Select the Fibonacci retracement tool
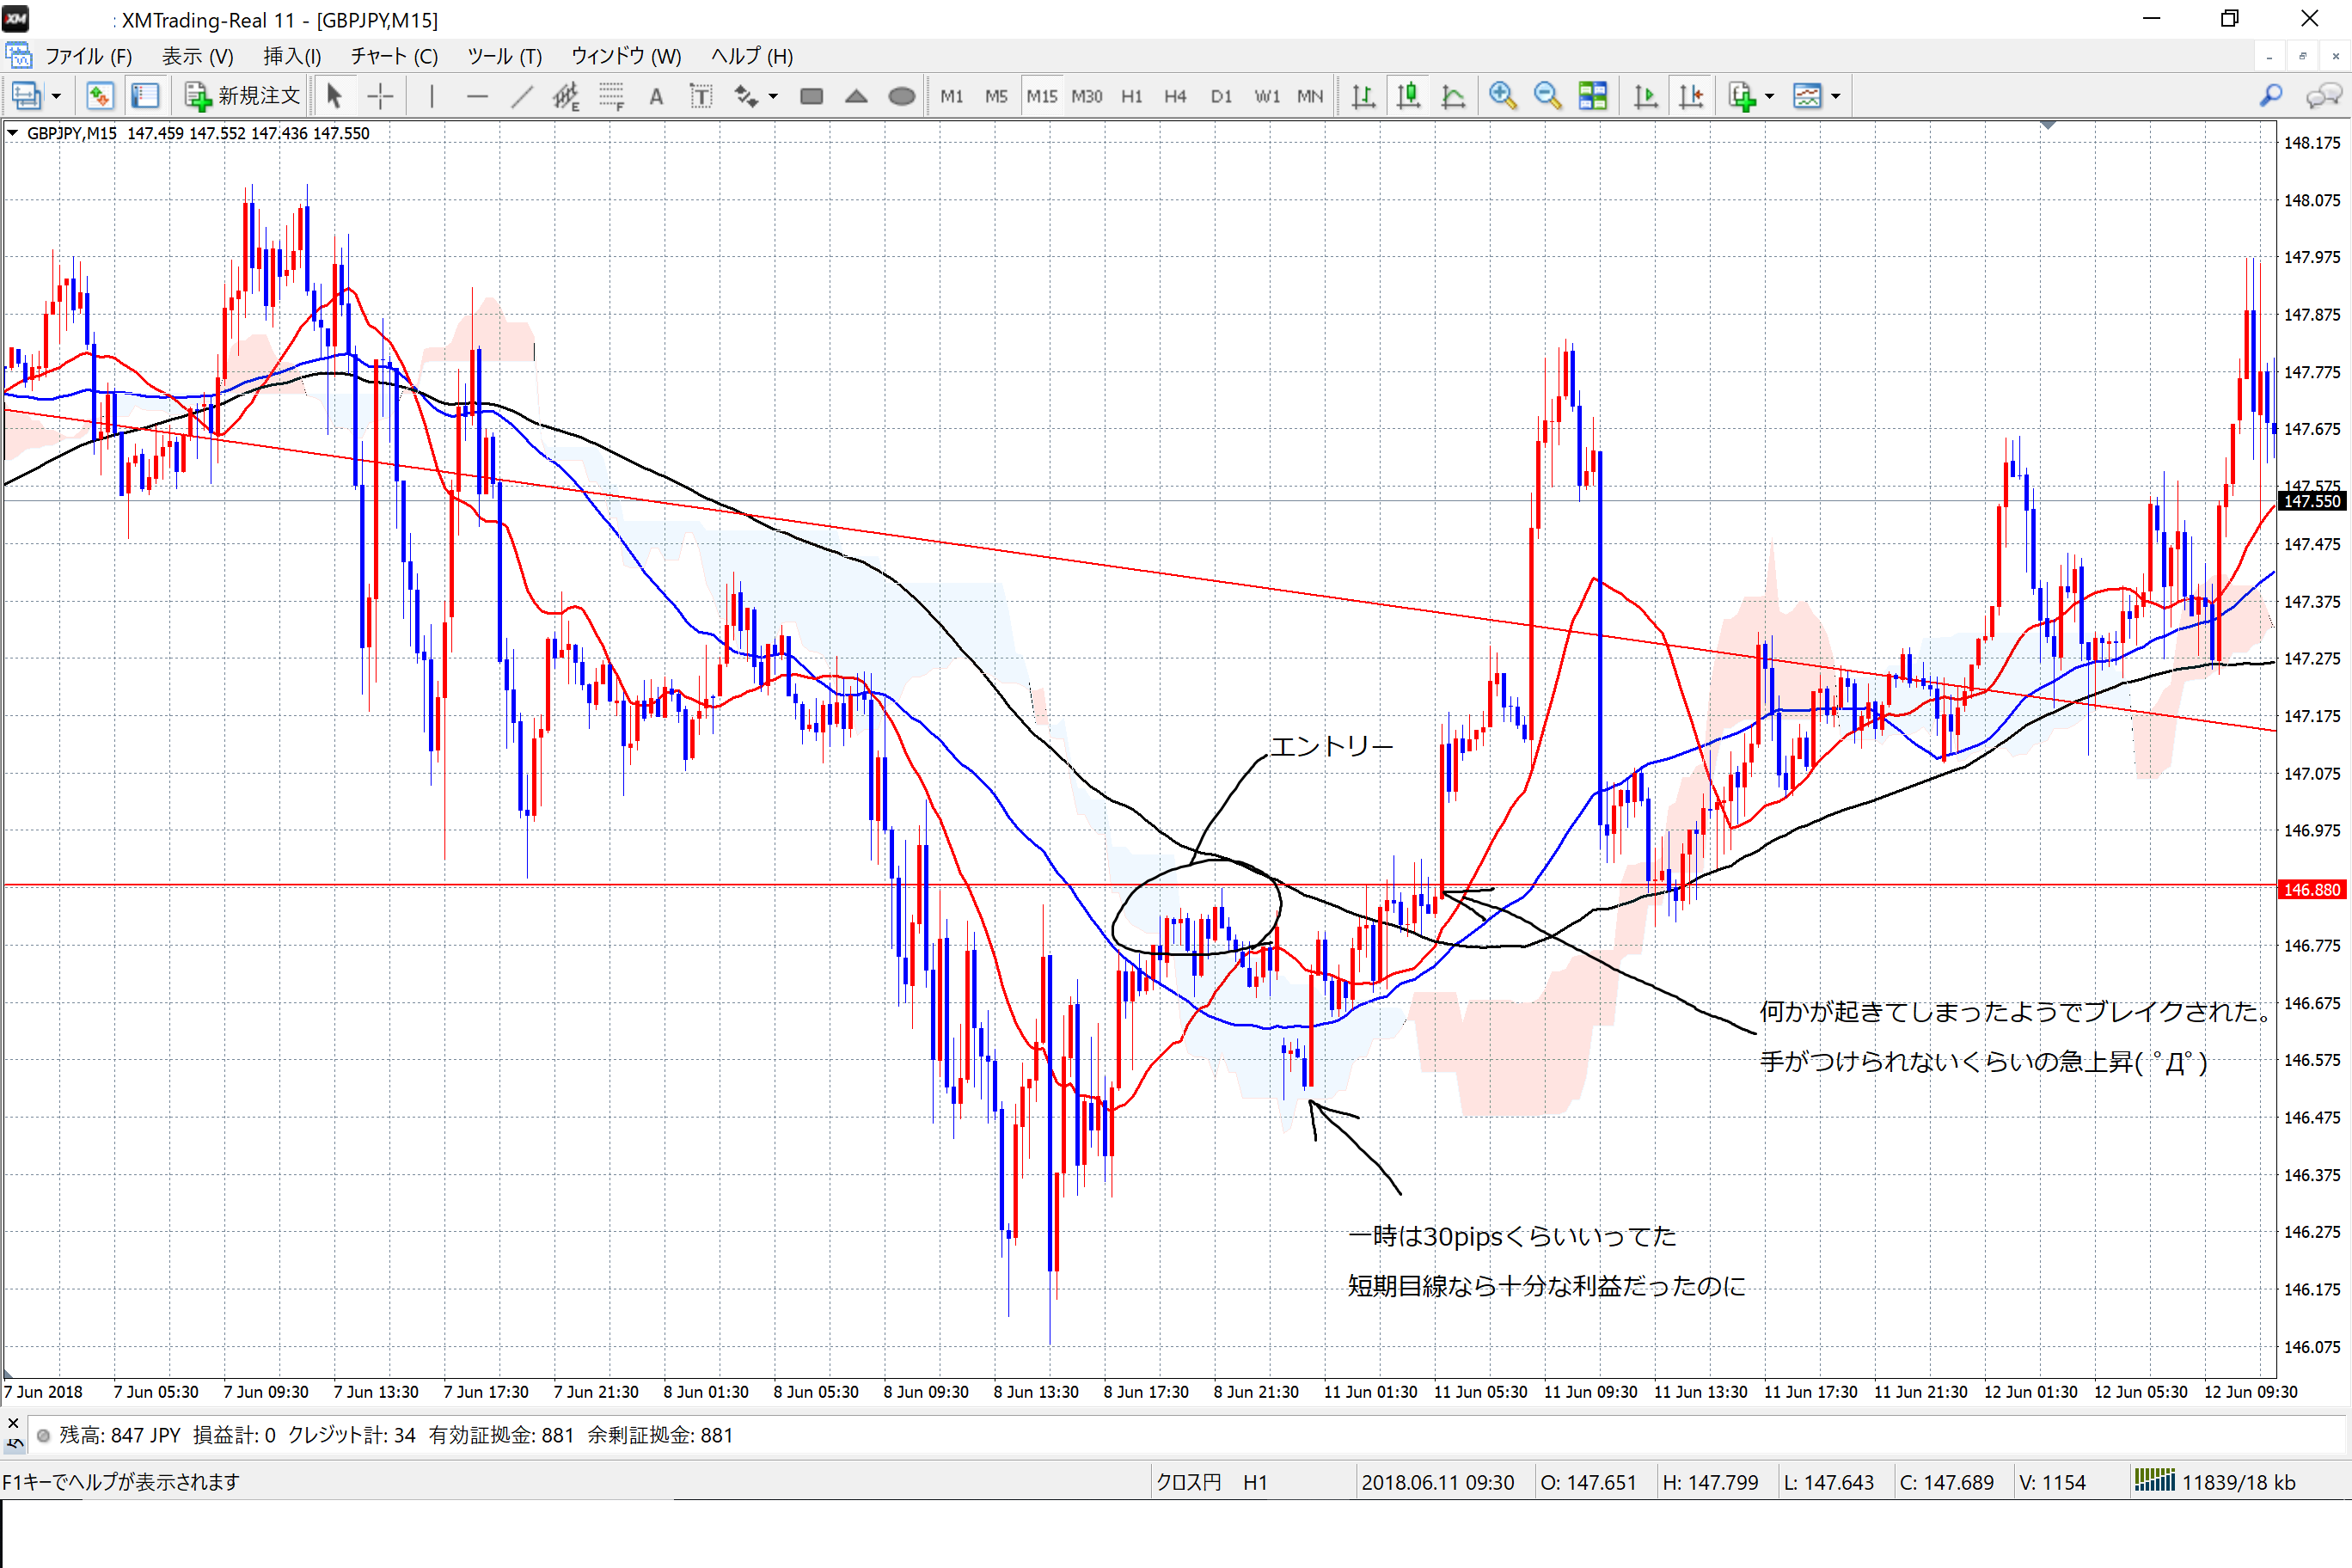 pyautogui.click(x=611, y=96)
